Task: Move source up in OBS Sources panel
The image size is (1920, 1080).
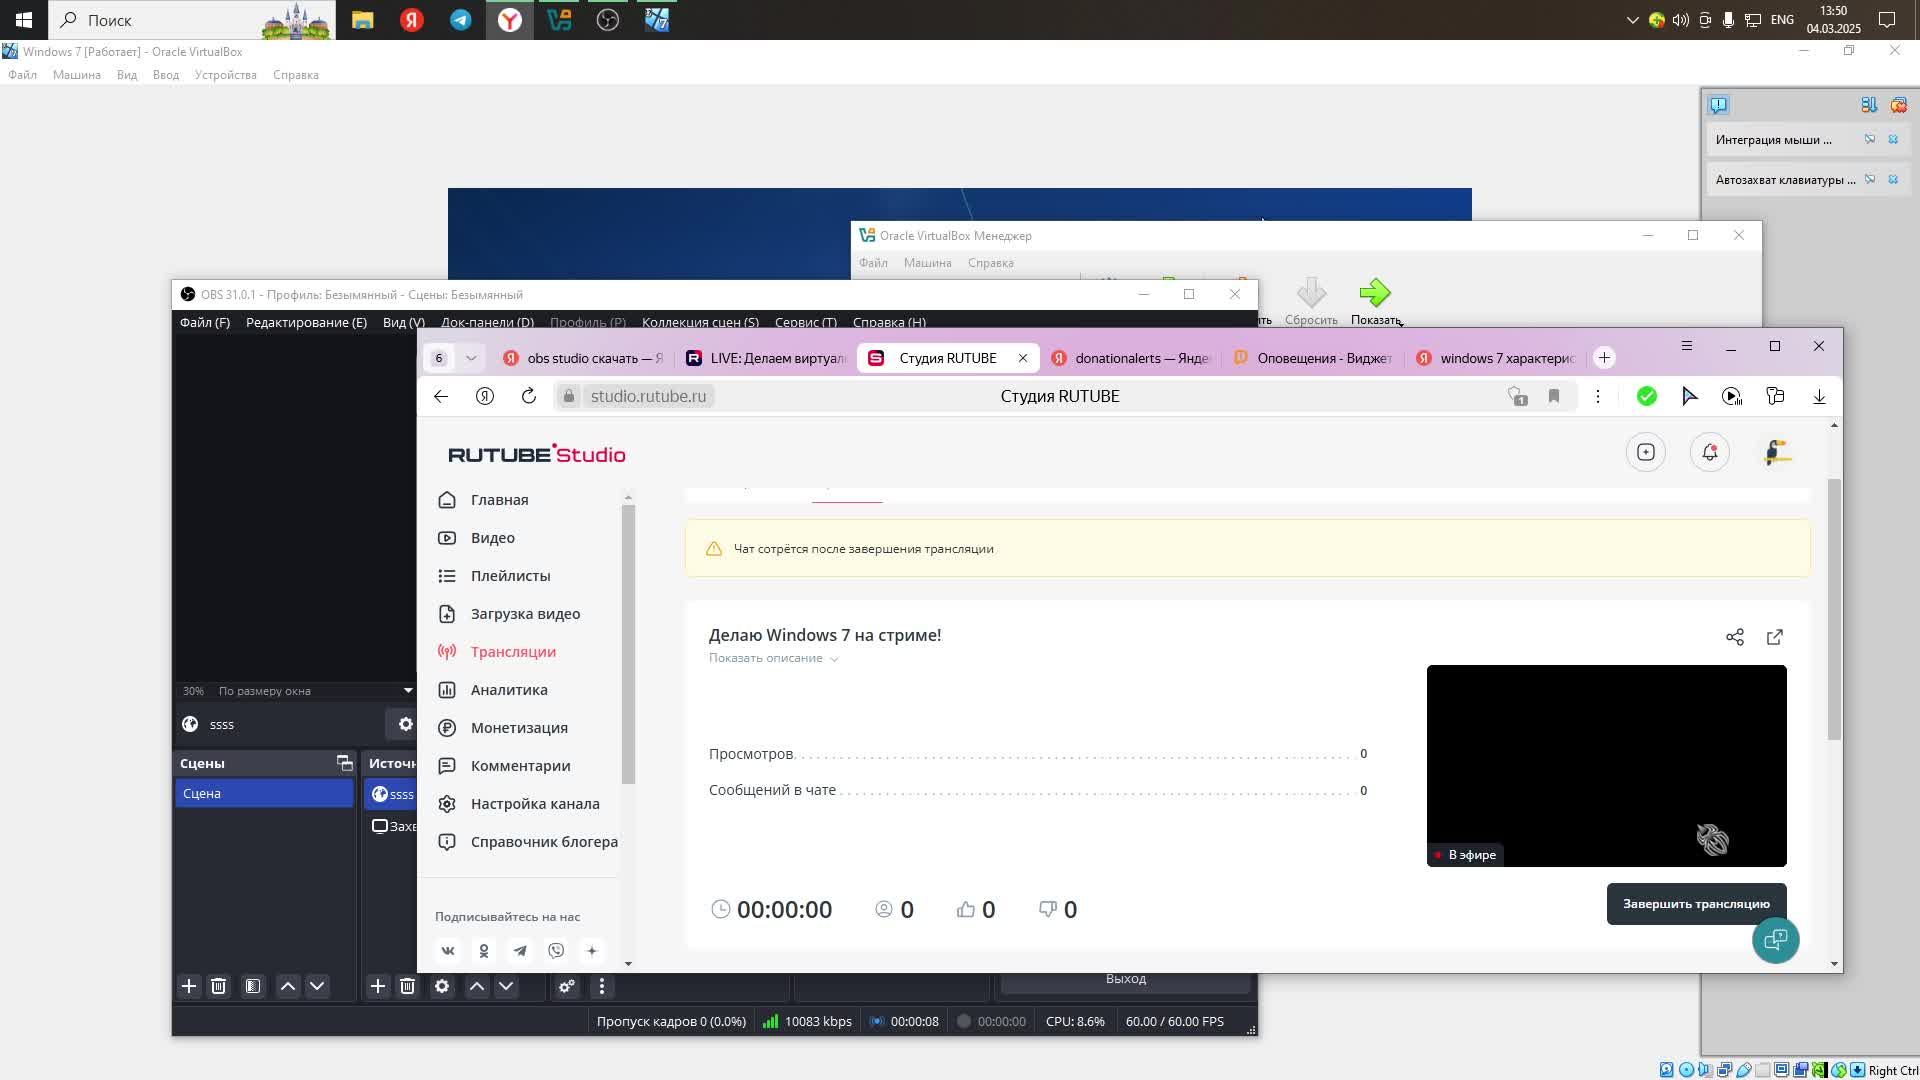Action: pos(477,986)
